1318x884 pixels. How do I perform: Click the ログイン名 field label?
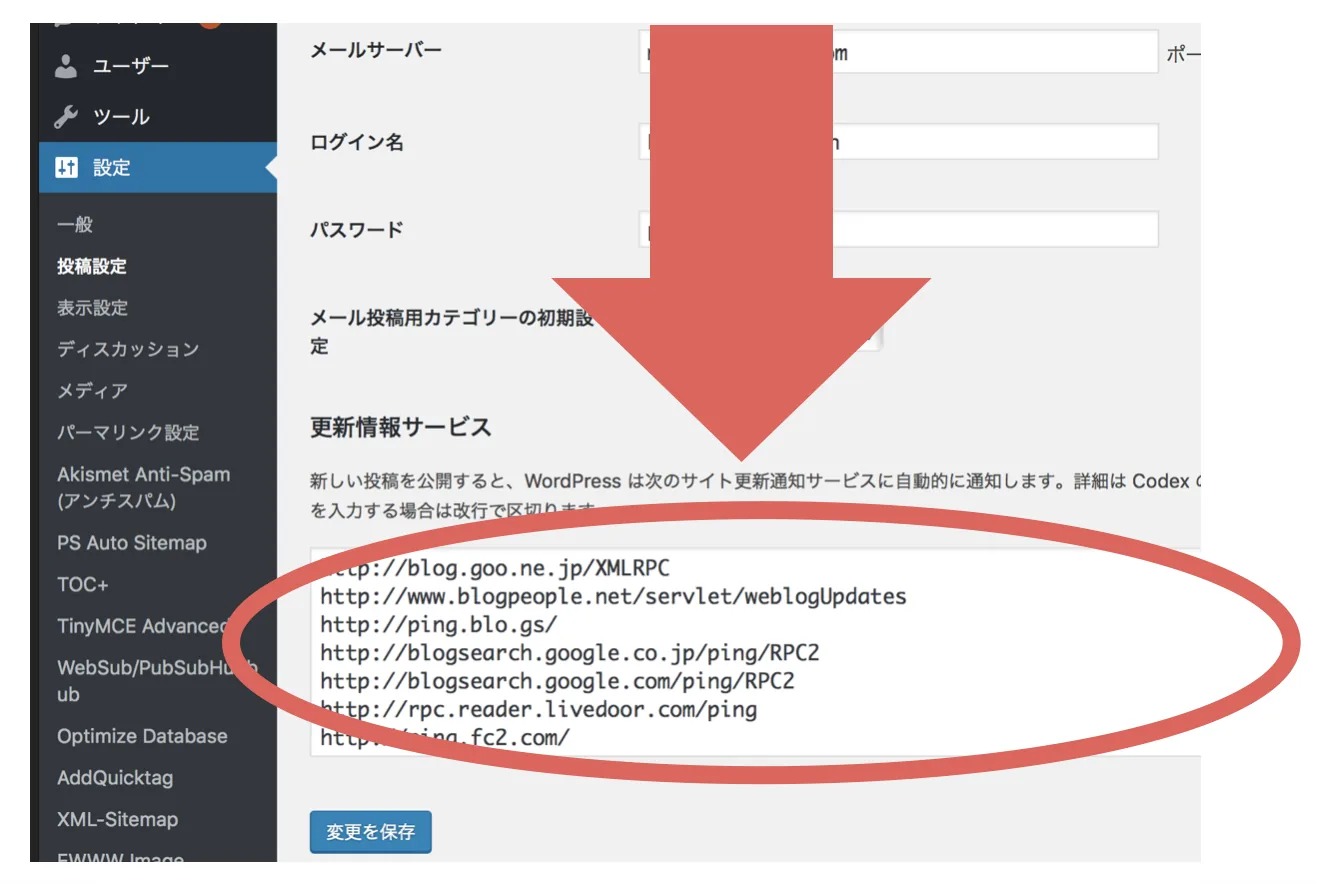[x=357, y=142]
